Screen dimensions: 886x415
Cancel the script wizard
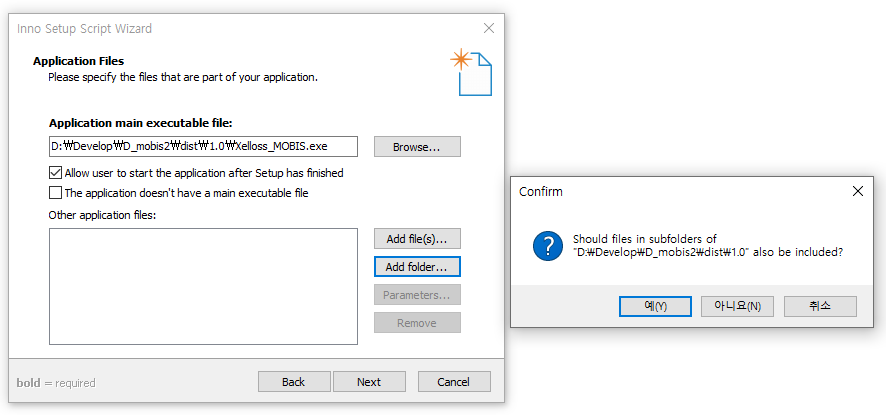(454, 382)
